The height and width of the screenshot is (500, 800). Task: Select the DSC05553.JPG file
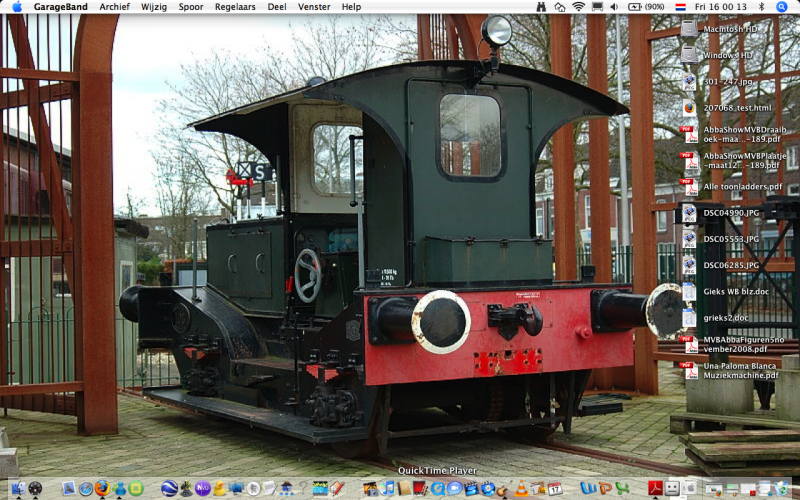point(689,239)
